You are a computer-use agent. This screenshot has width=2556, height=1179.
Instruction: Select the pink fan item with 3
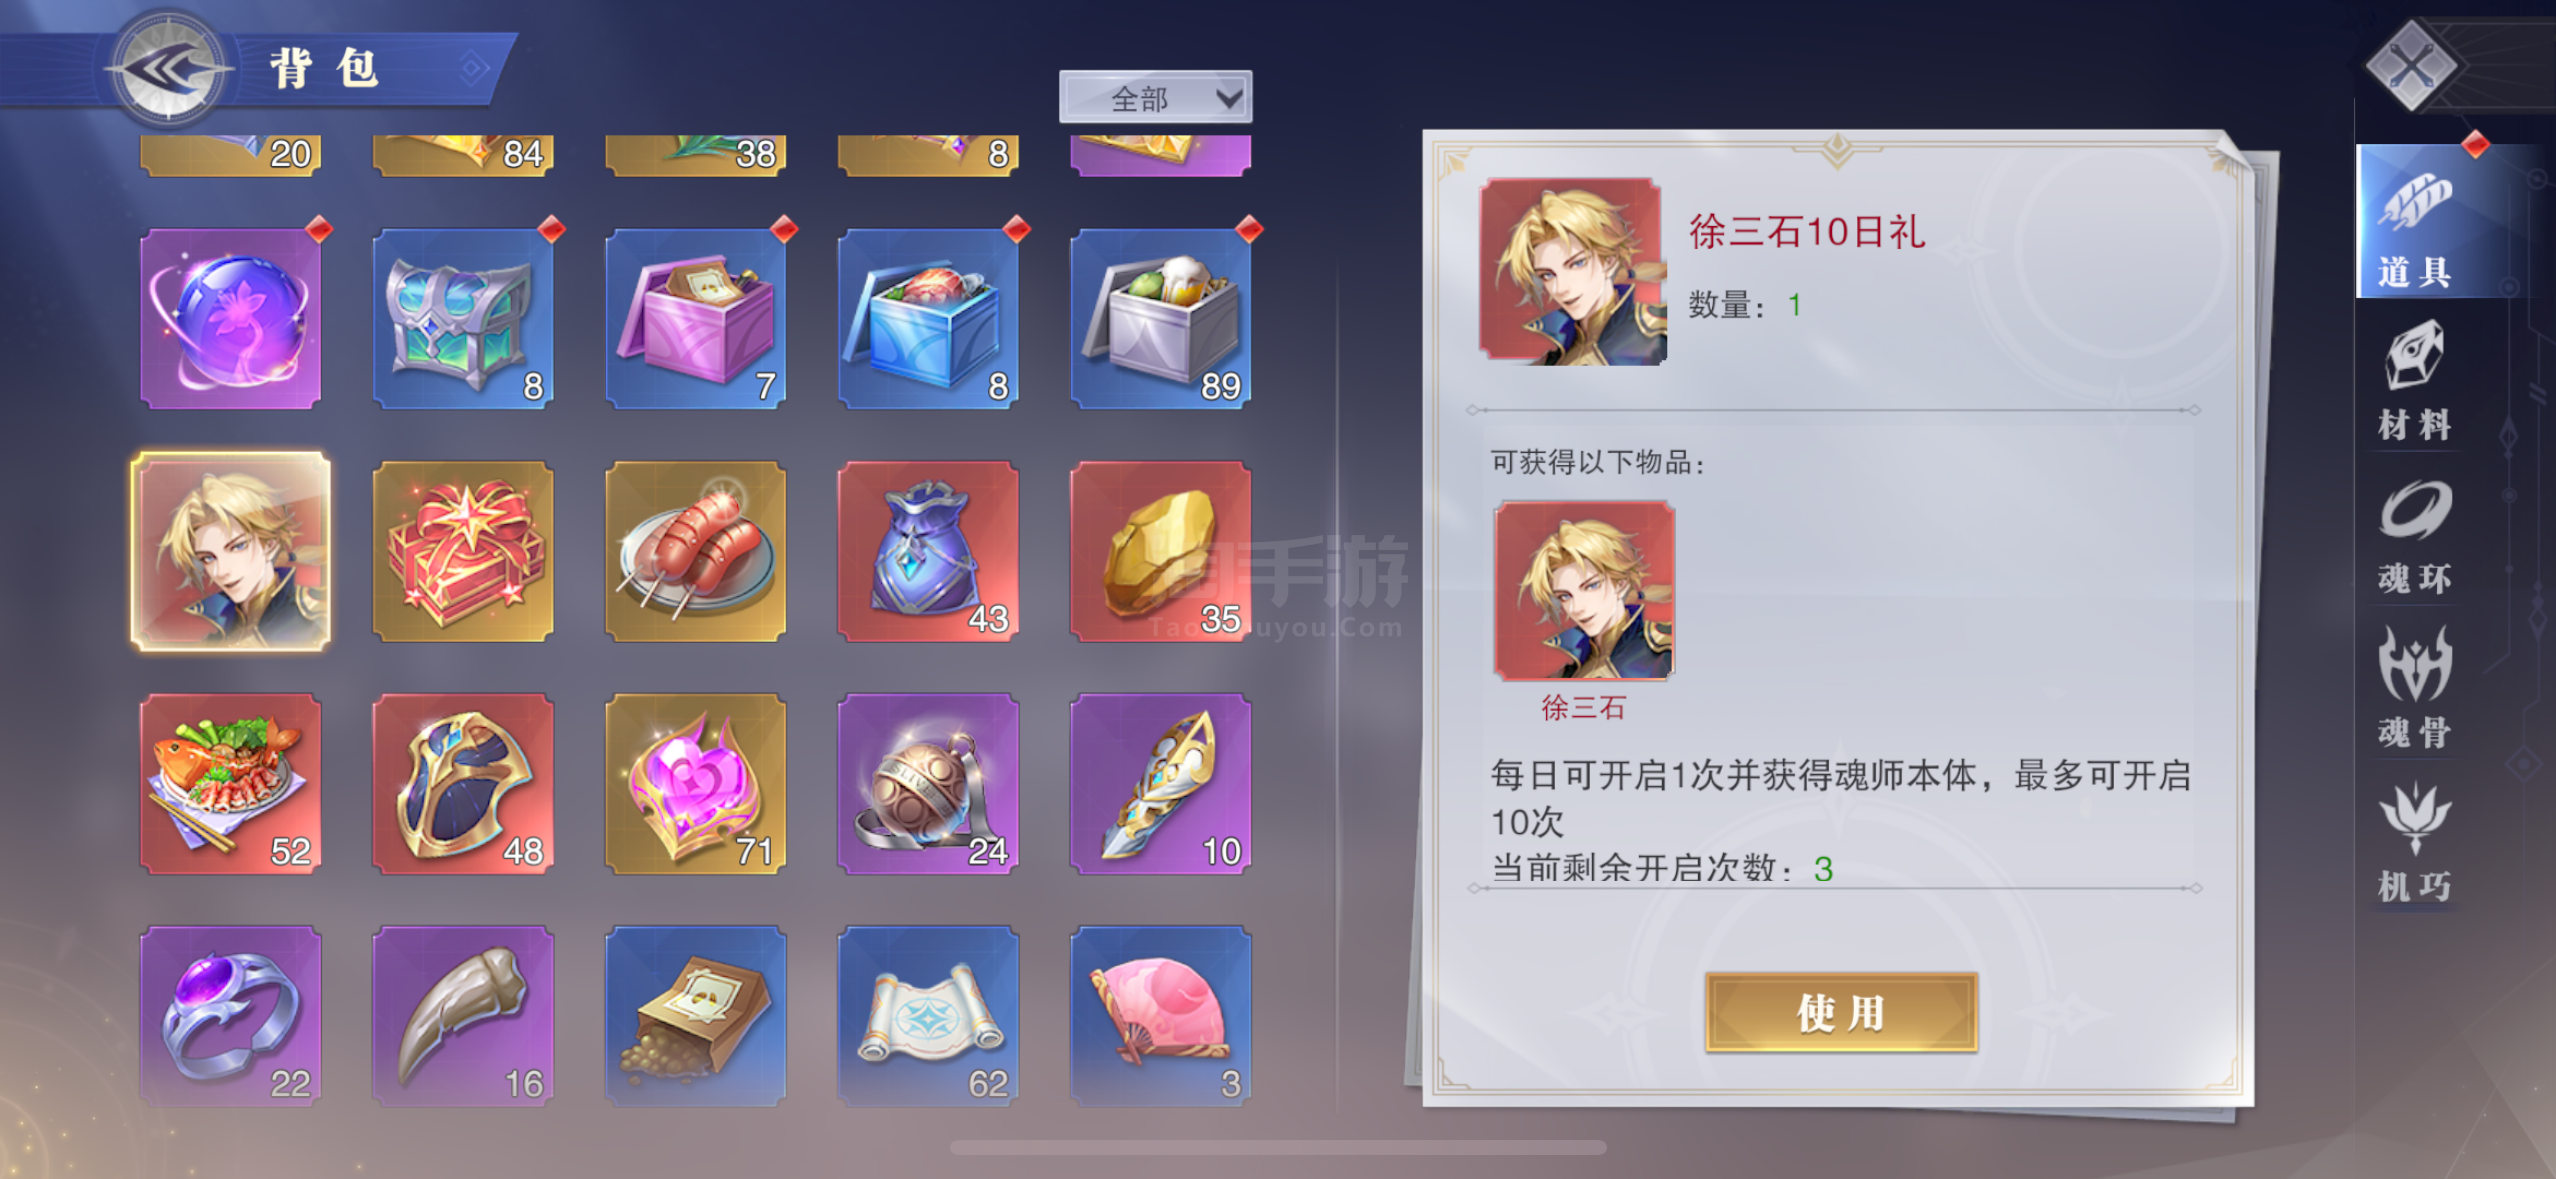[1160, 1016]
